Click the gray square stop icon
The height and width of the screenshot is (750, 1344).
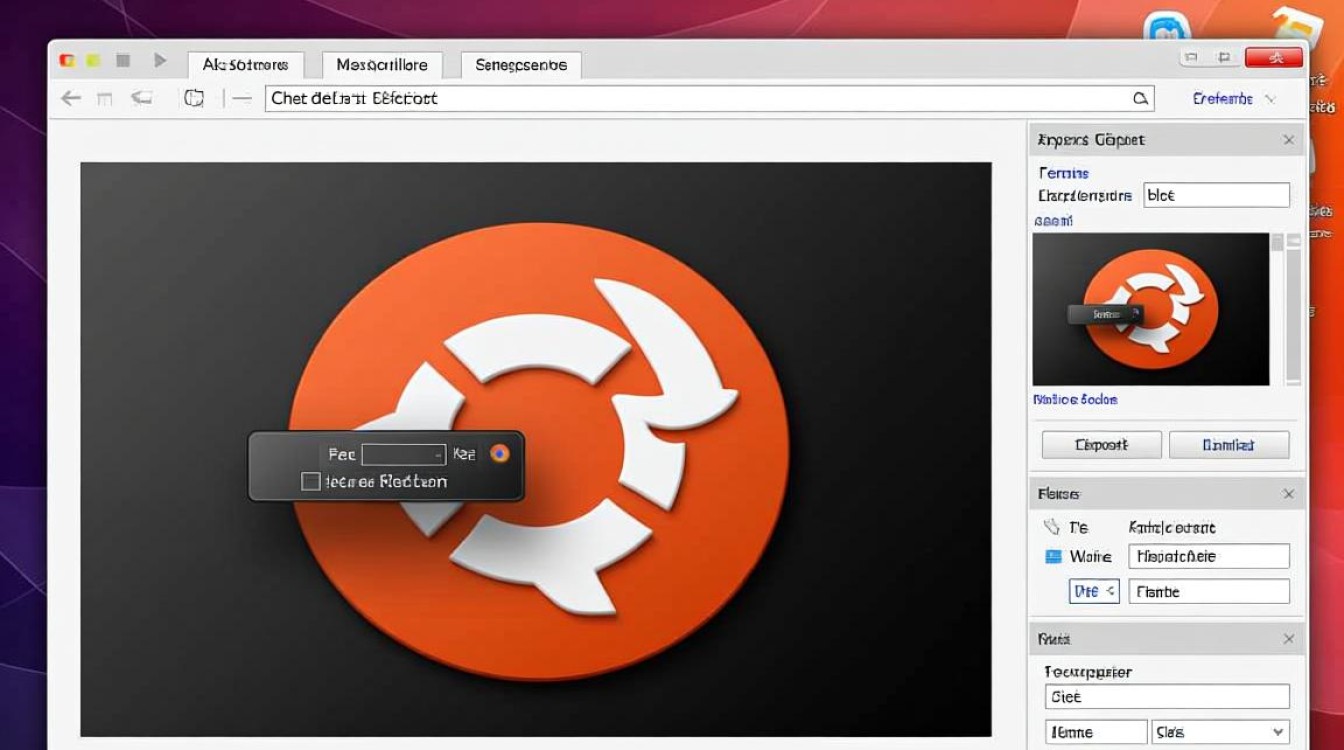pyautogui.click(x=123, y=61)
